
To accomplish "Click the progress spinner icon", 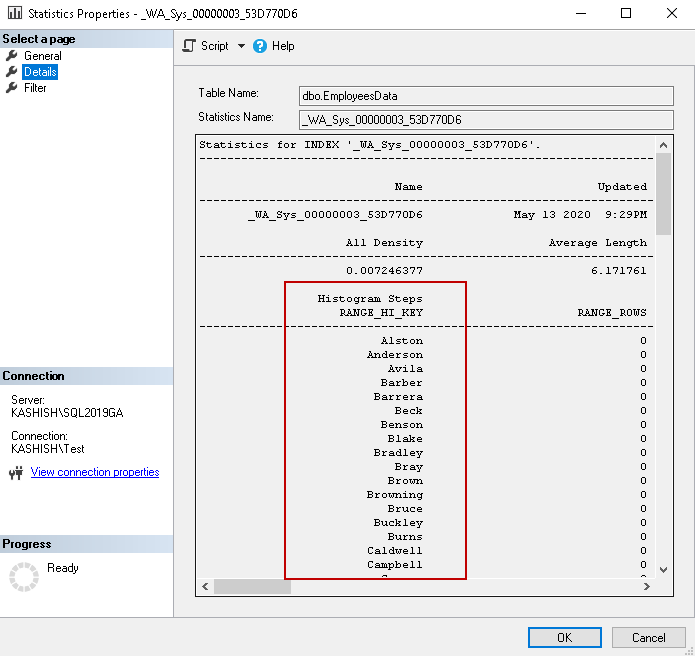I will click(x=24, y=577).
